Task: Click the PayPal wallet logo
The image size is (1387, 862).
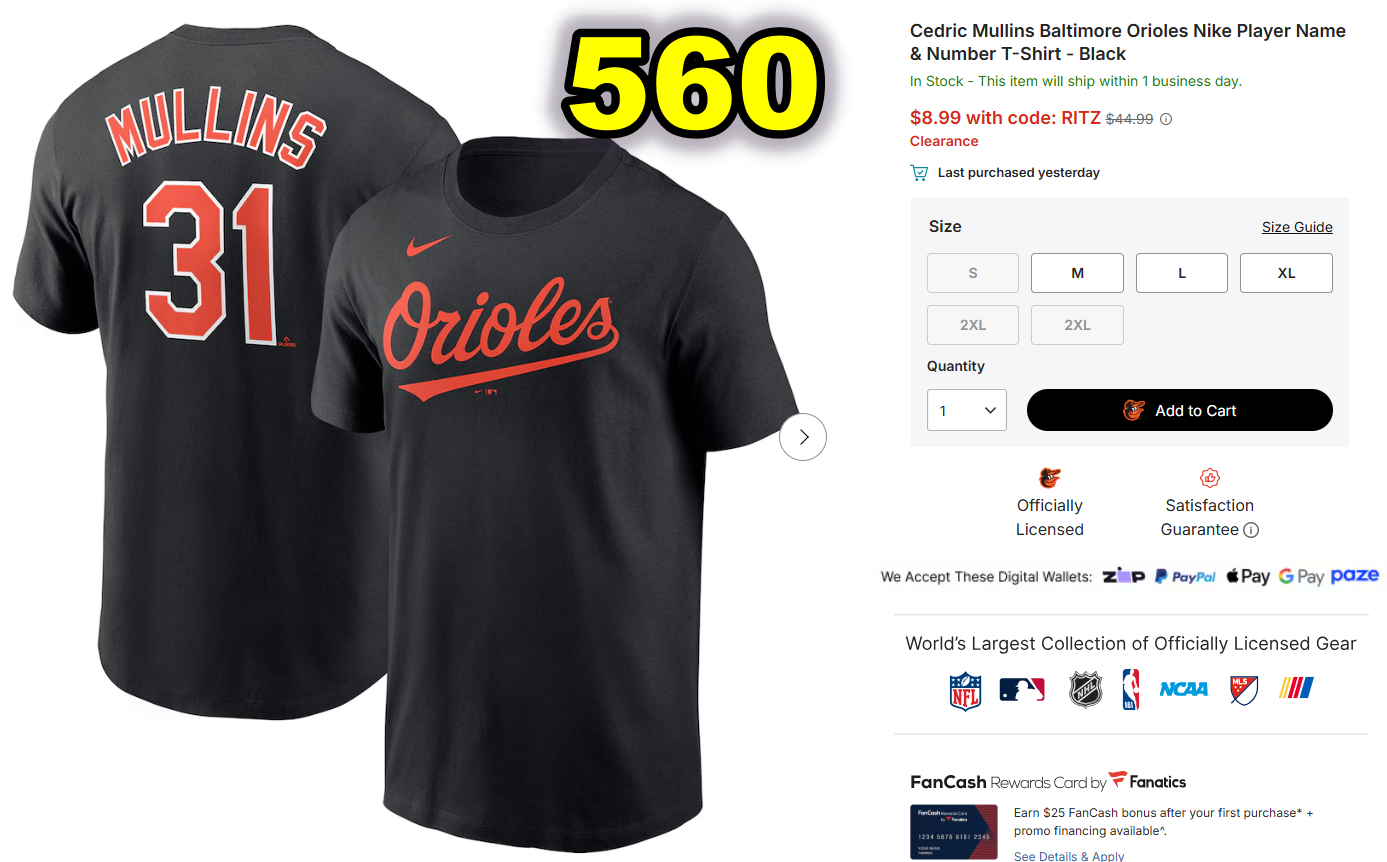Action: tap(1185, 576)
